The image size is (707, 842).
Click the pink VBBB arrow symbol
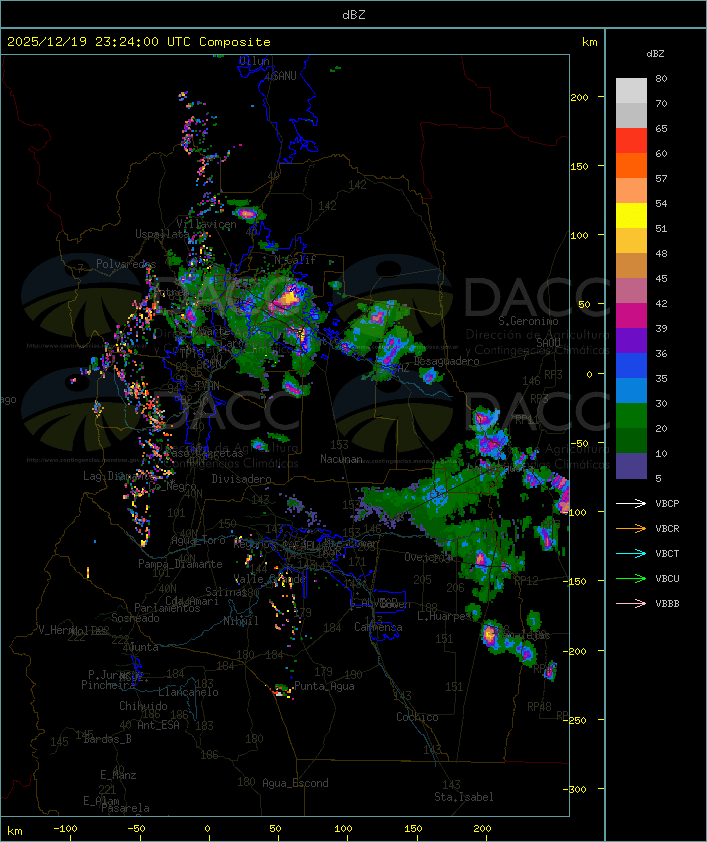[x=631, y=603]
